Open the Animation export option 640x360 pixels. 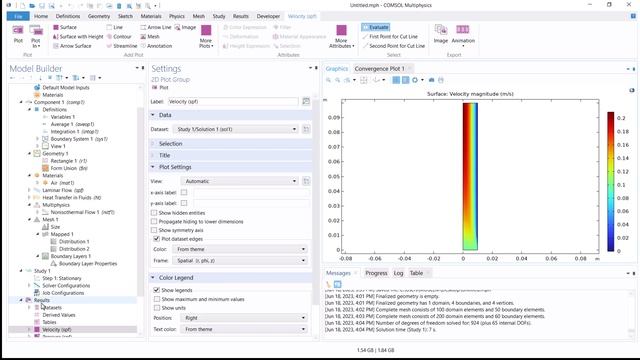463,35
